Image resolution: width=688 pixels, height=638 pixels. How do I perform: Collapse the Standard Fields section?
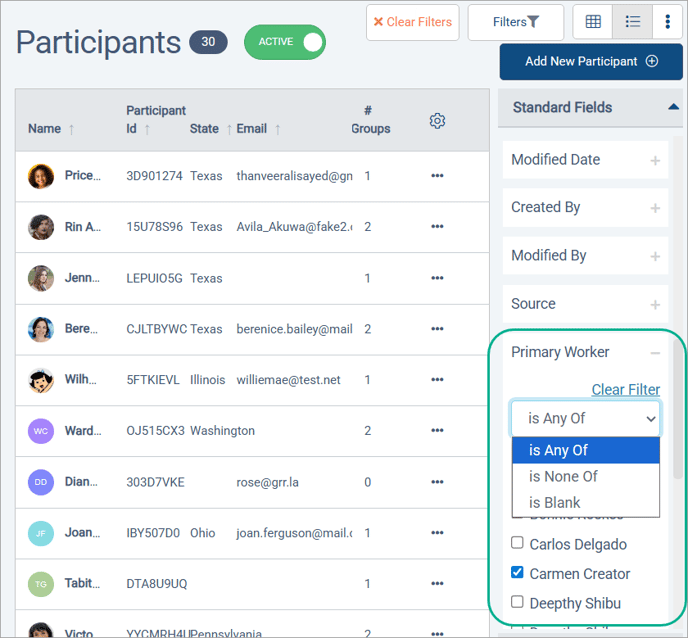click(x=673, y=107)
